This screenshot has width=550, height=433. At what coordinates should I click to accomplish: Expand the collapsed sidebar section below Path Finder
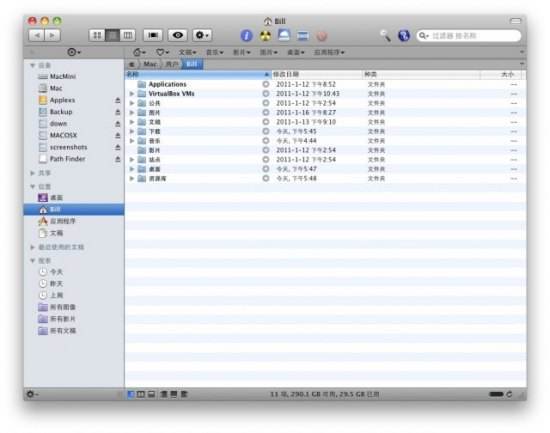[x=33, y=173]
